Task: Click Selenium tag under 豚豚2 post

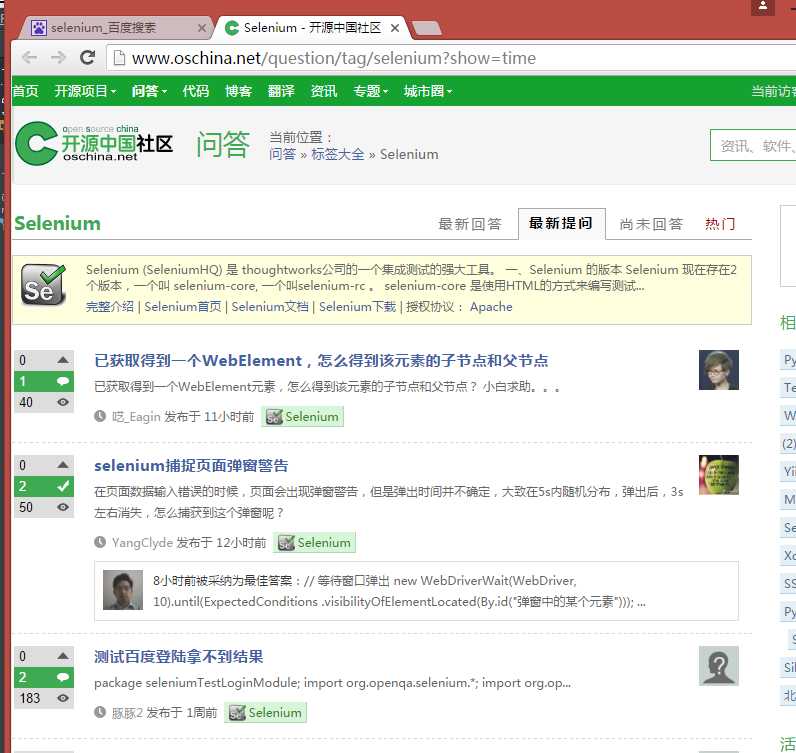Action: pos(266,713)
